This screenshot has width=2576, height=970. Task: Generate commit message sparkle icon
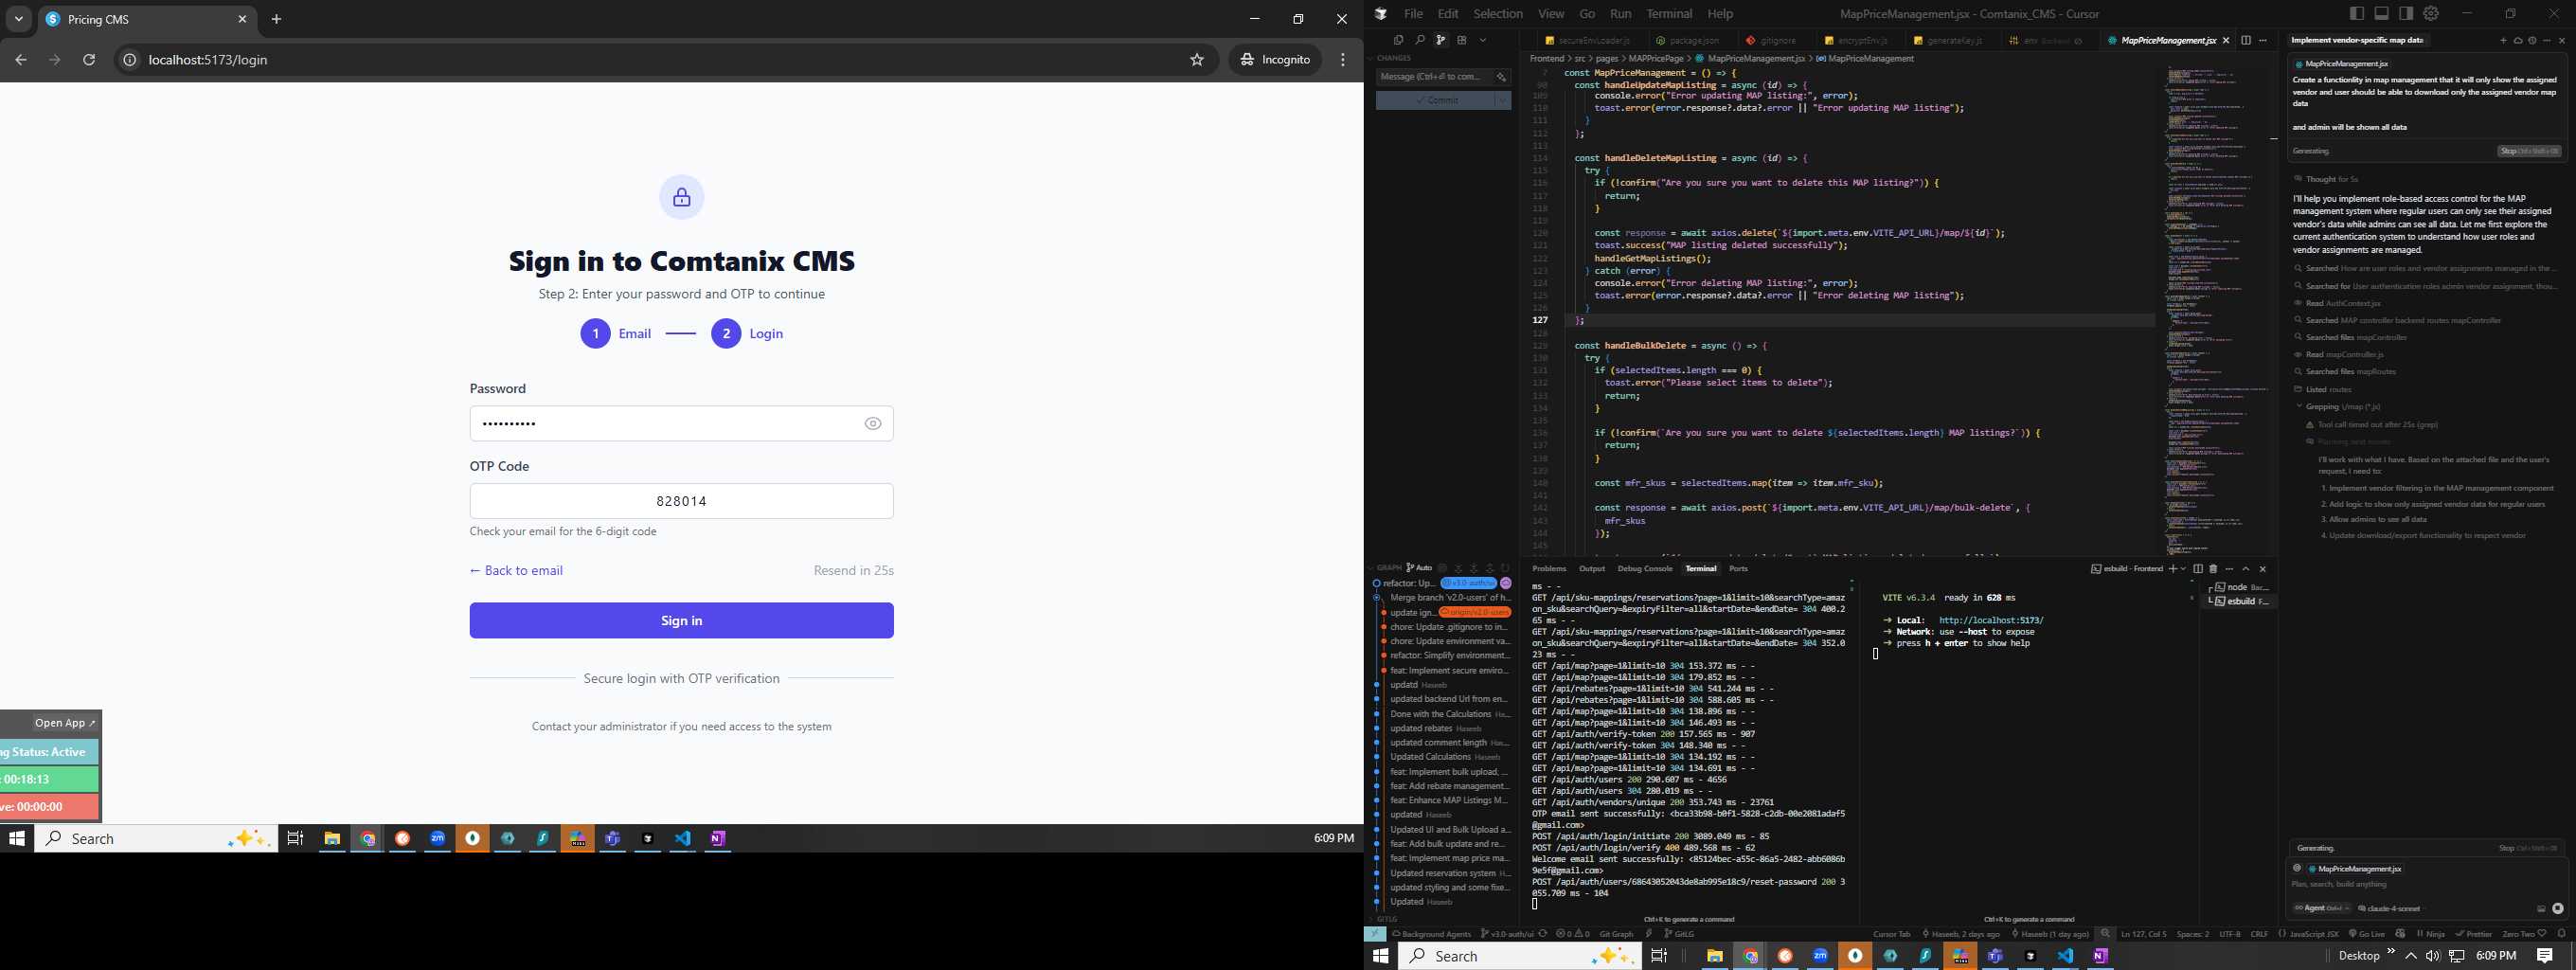1501,77
